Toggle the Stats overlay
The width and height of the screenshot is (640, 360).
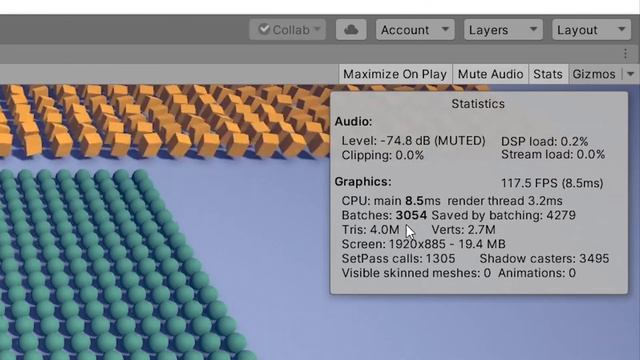(x=548, y=74)
